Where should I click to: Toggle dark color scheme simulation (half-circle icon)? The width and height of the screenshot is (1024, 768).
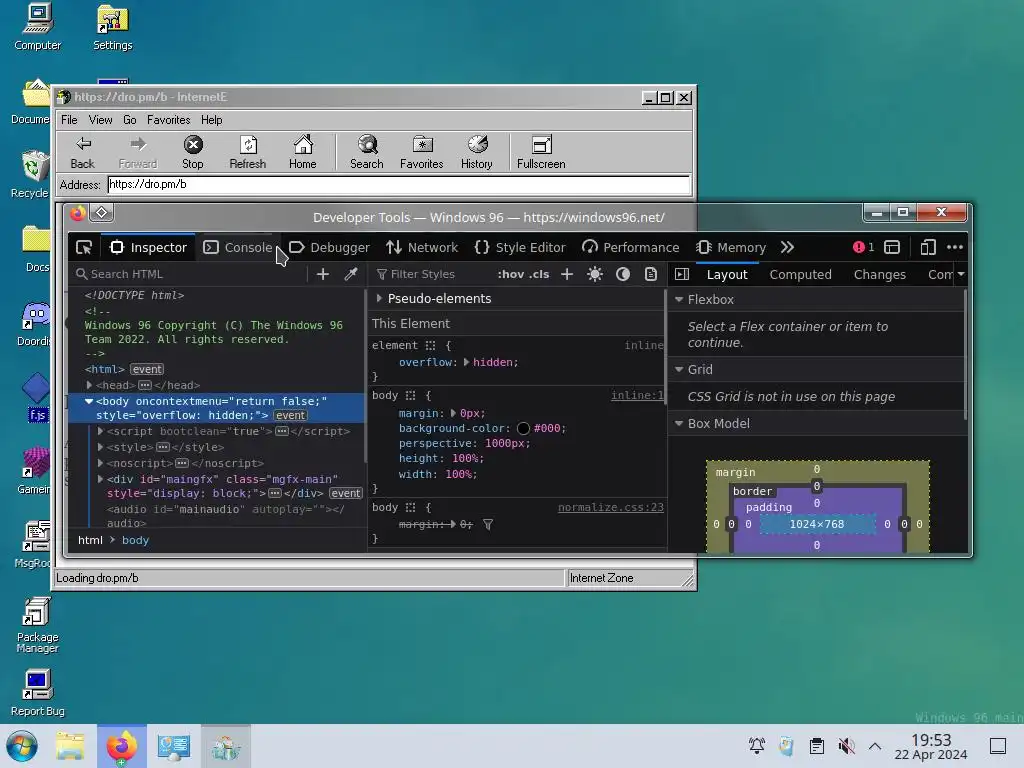pyautogui.click(x=623, y=274)
